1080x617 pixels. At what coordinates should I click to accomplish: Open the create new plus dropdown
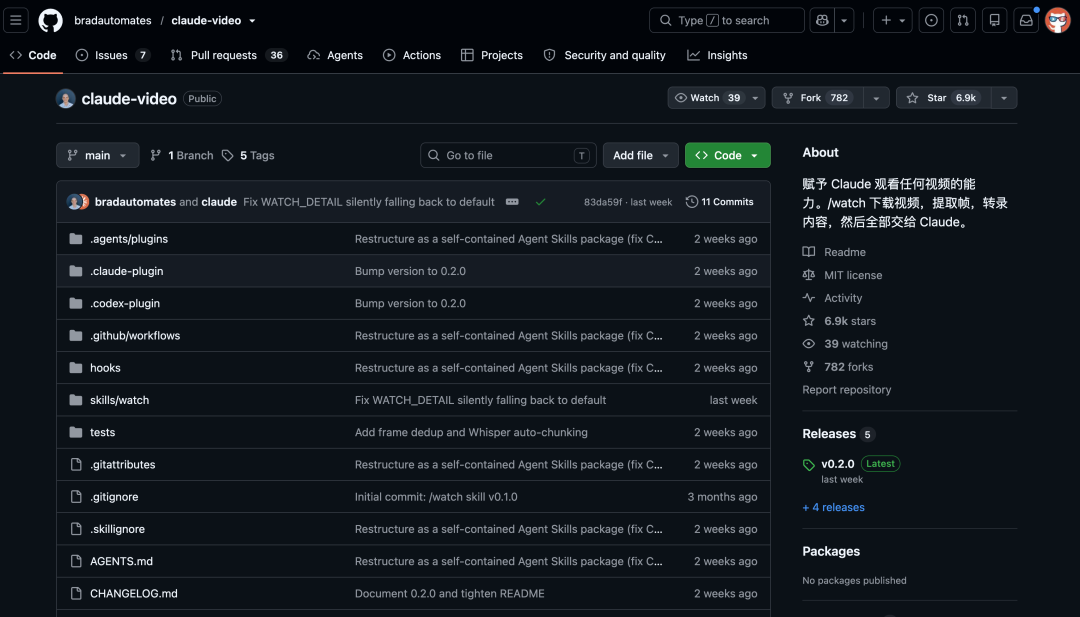(x=893, y=21)
